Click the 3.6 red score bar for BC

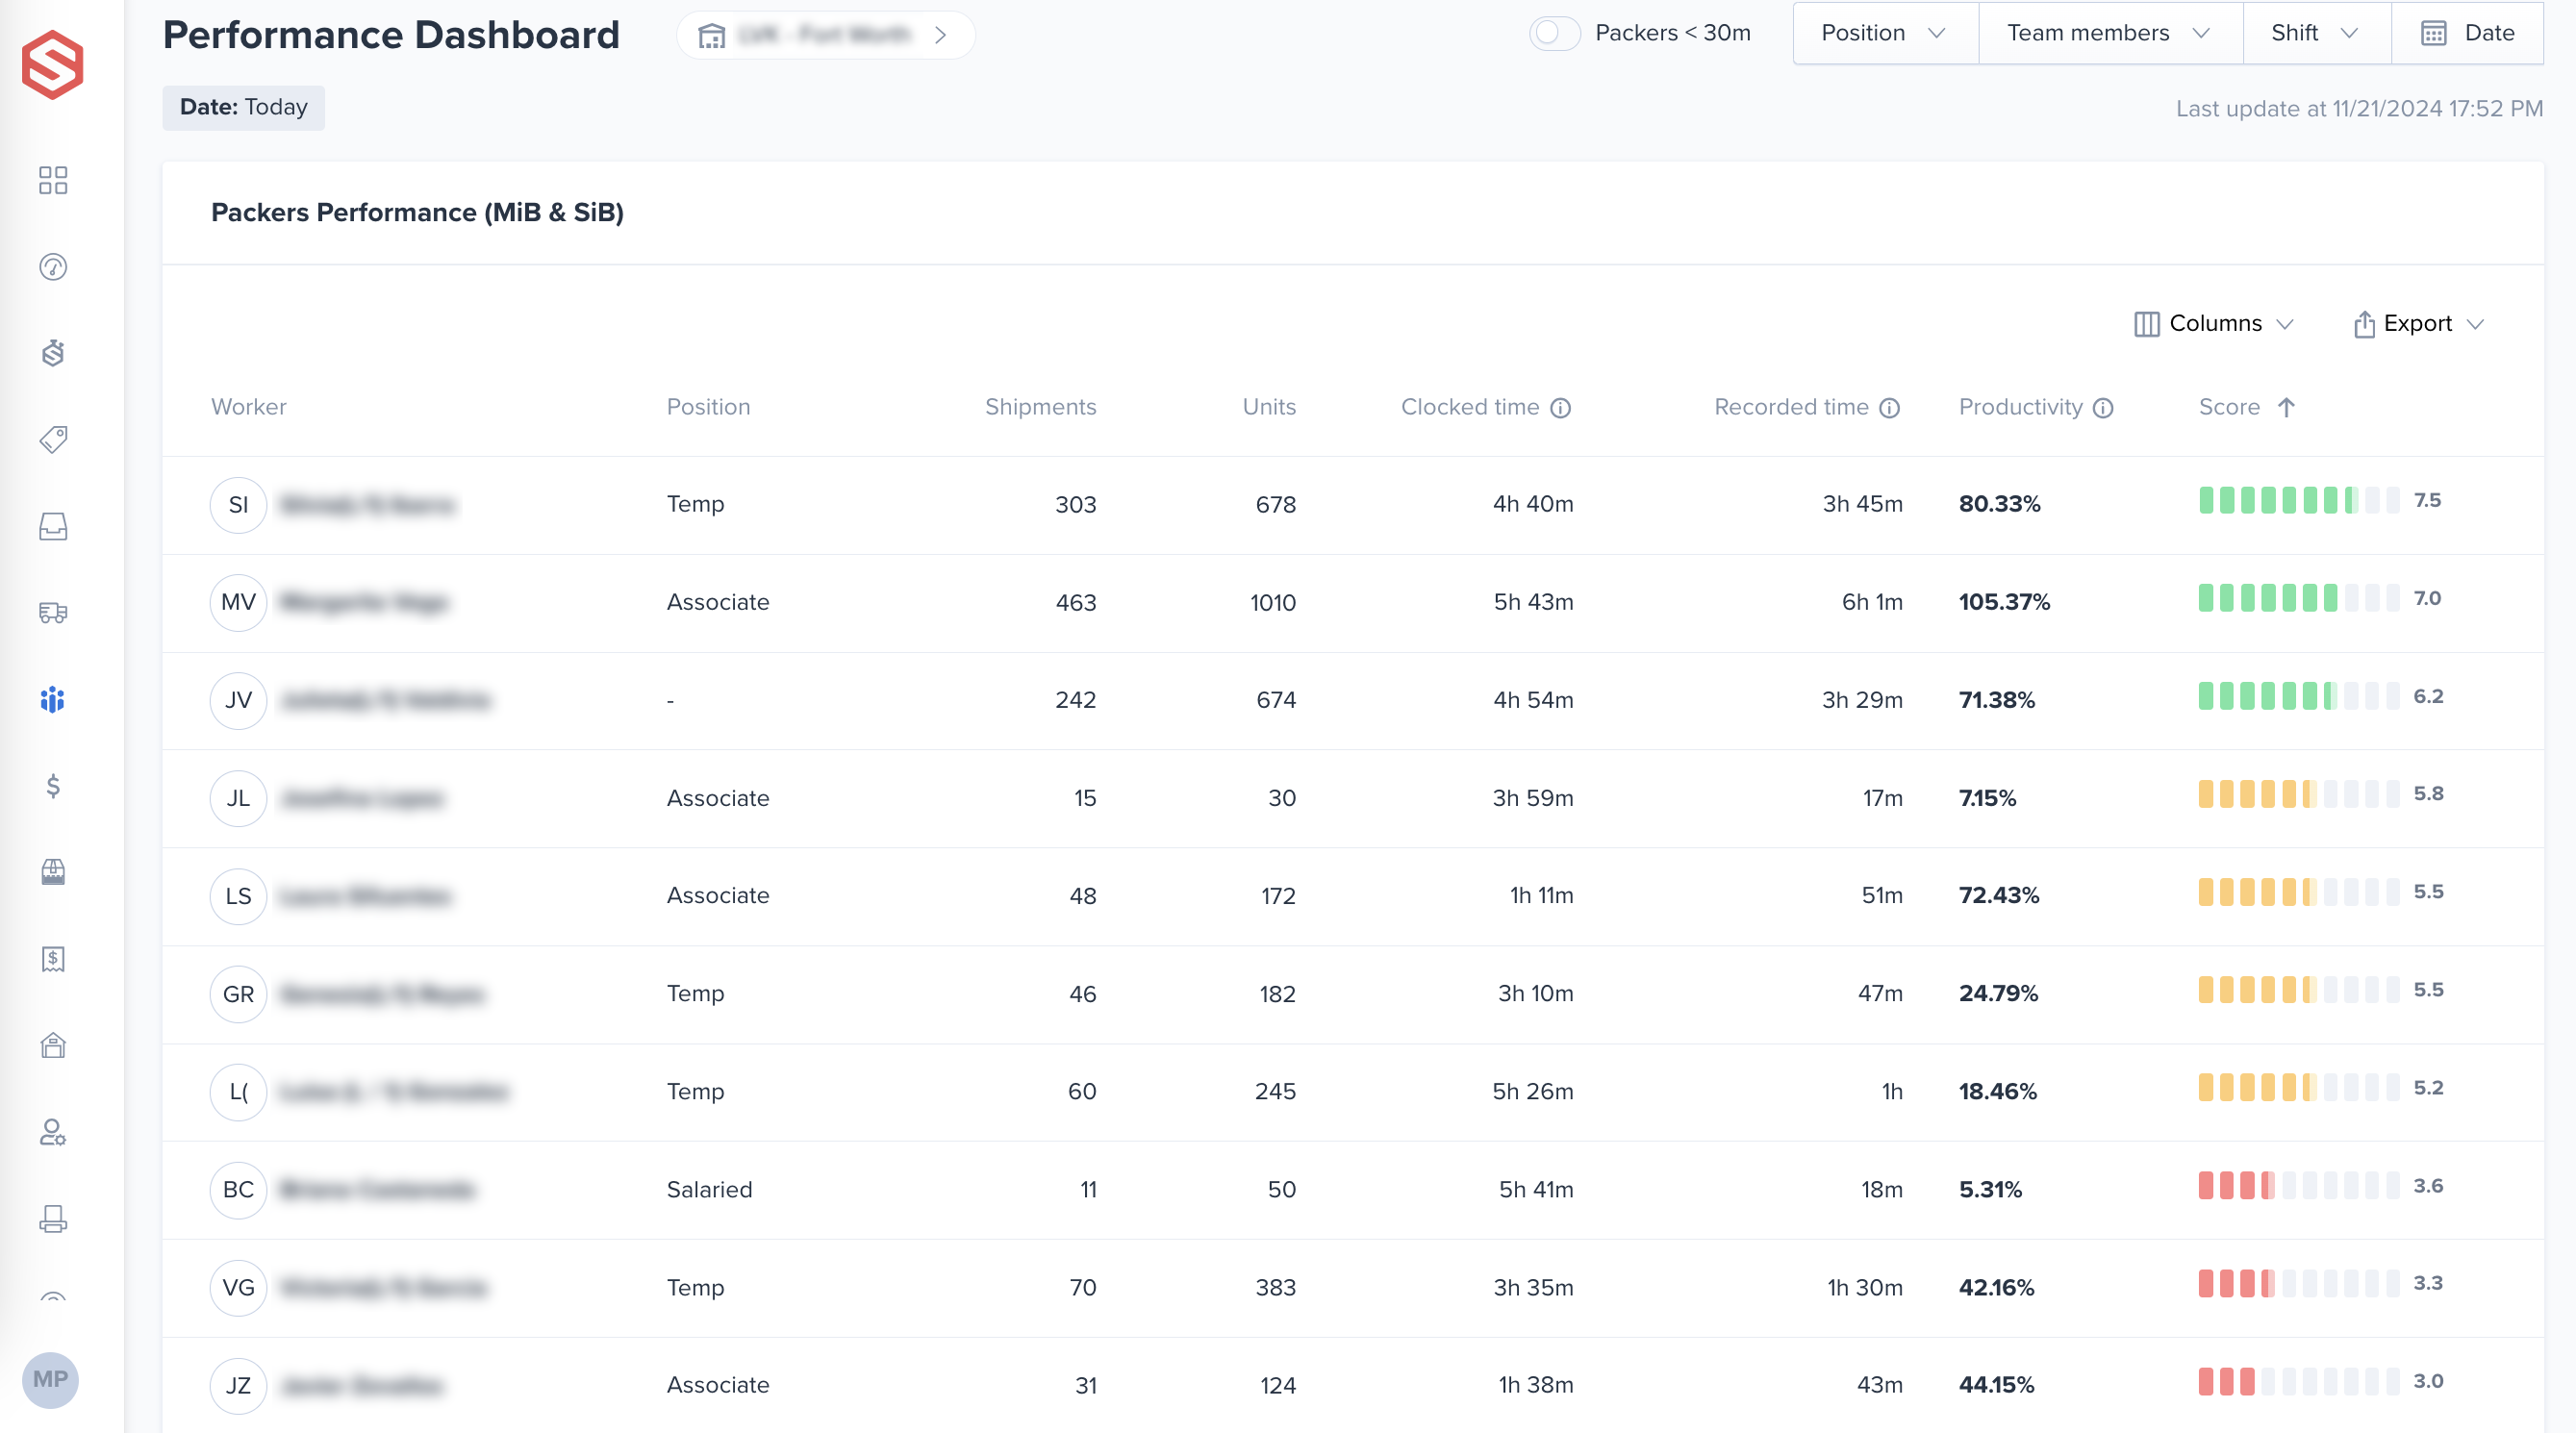point(2298,1186)
